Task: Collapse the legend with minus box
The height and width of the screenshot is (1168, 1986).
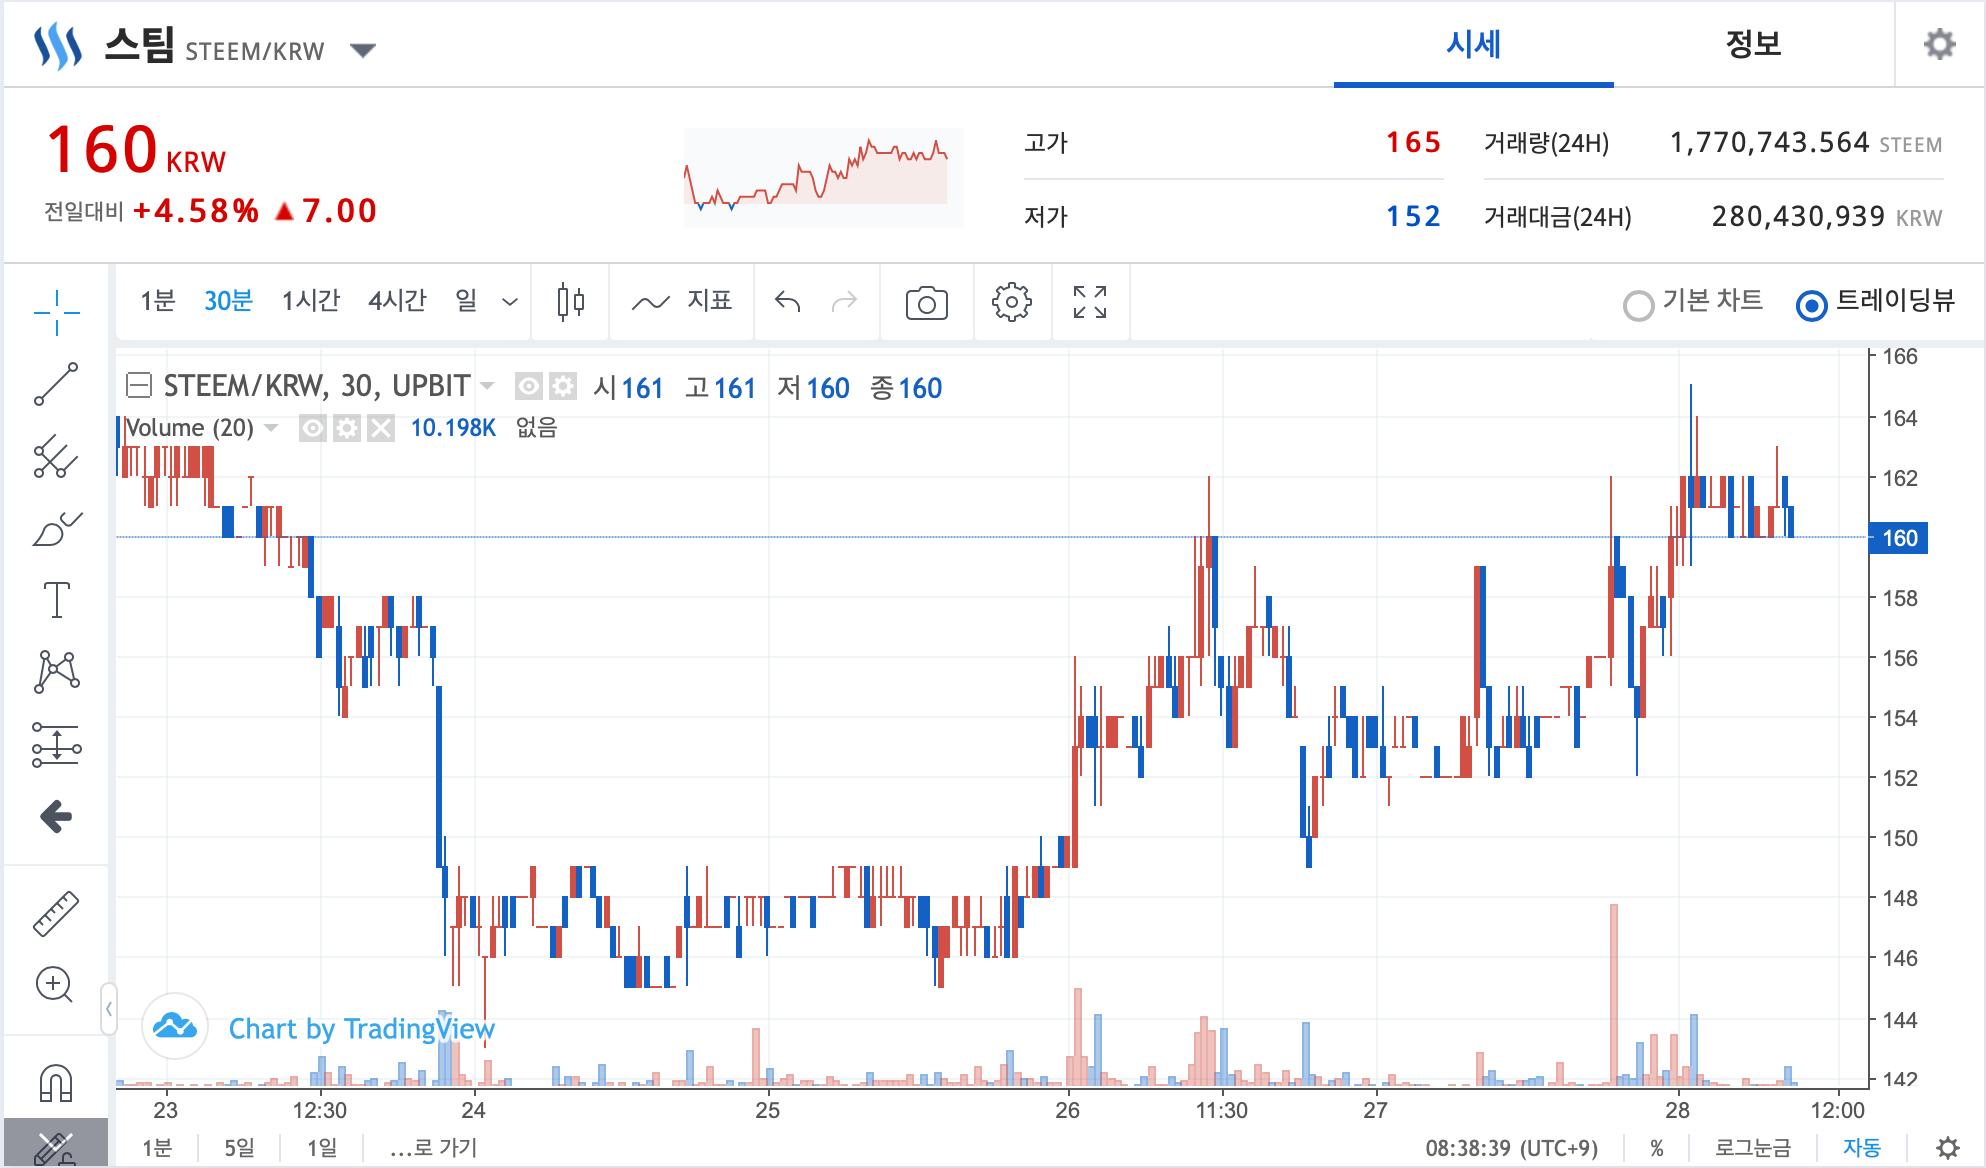Action: pos(139,385)
